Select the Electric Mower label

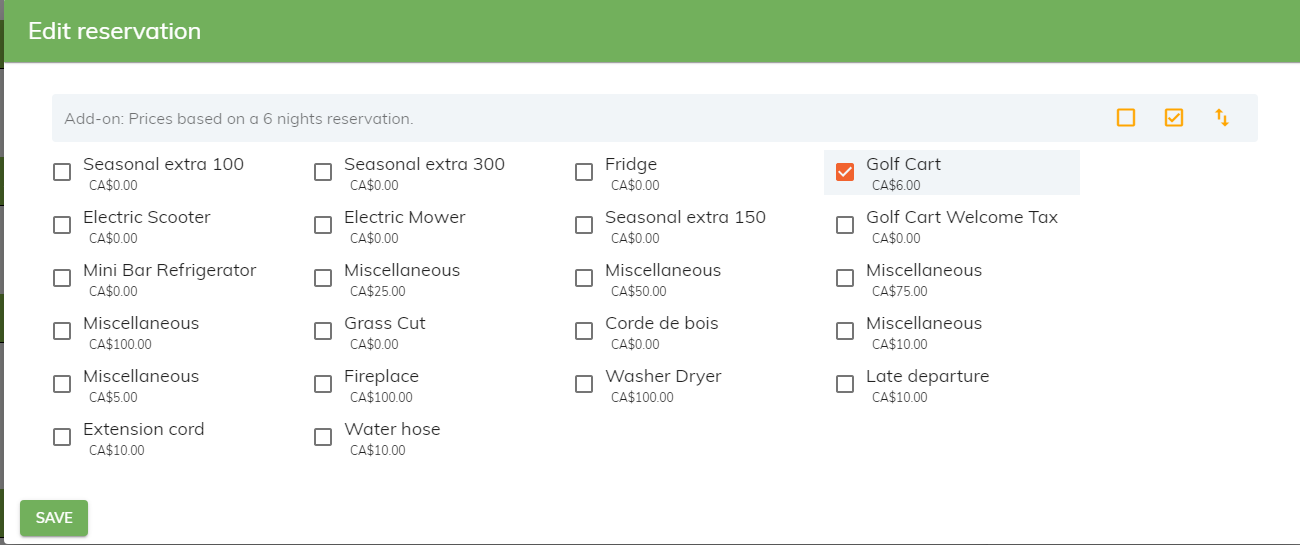(x=405, y=217)
